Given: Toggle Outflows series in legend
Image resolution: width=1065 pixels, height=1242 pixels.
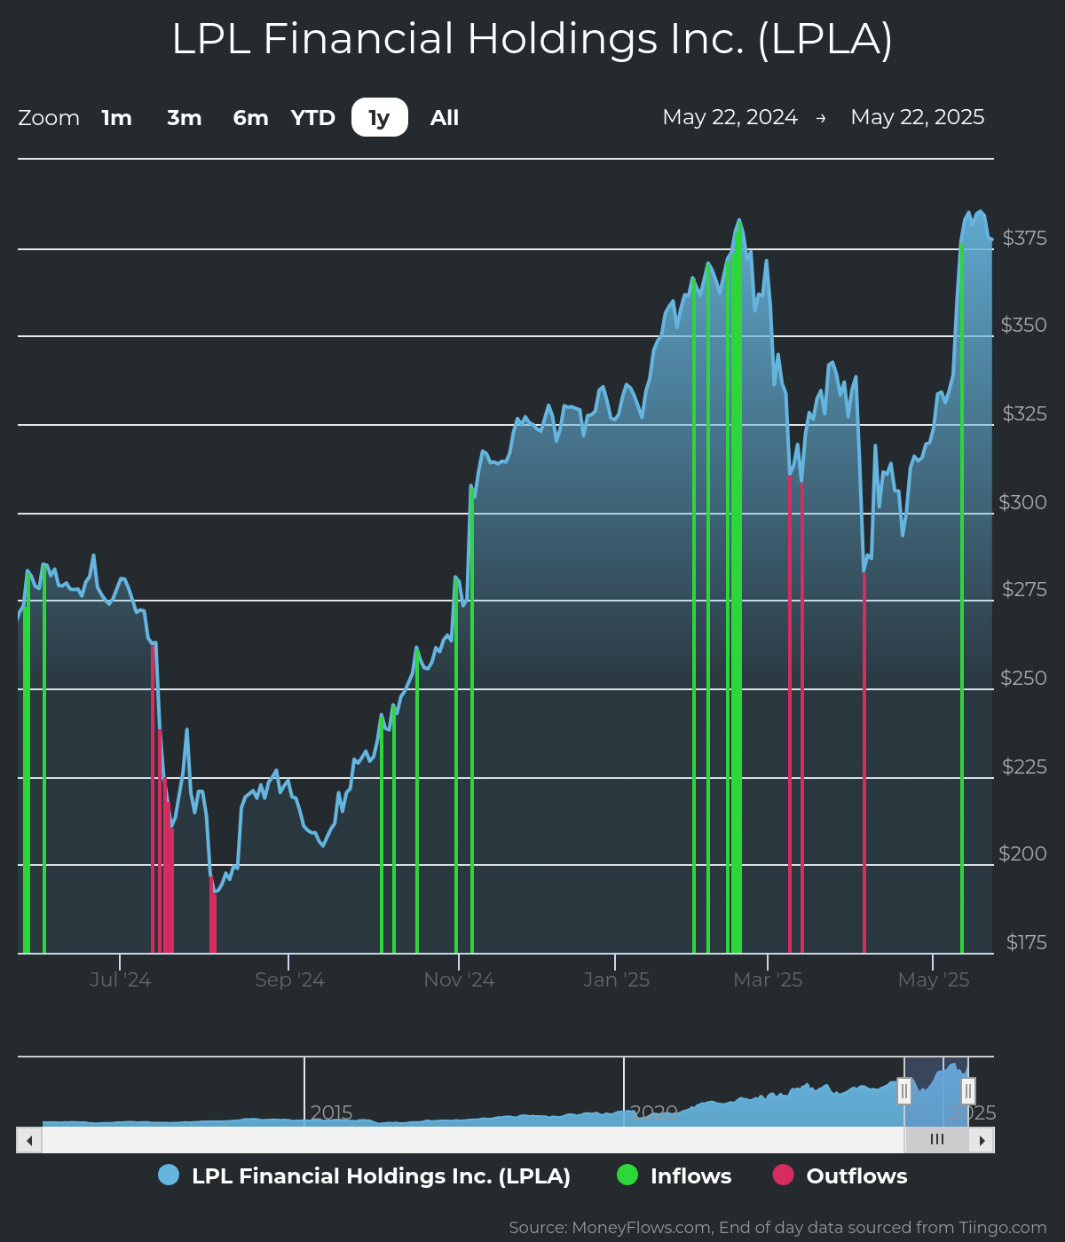Looking at the screenshot, I should pos(840,1176).
